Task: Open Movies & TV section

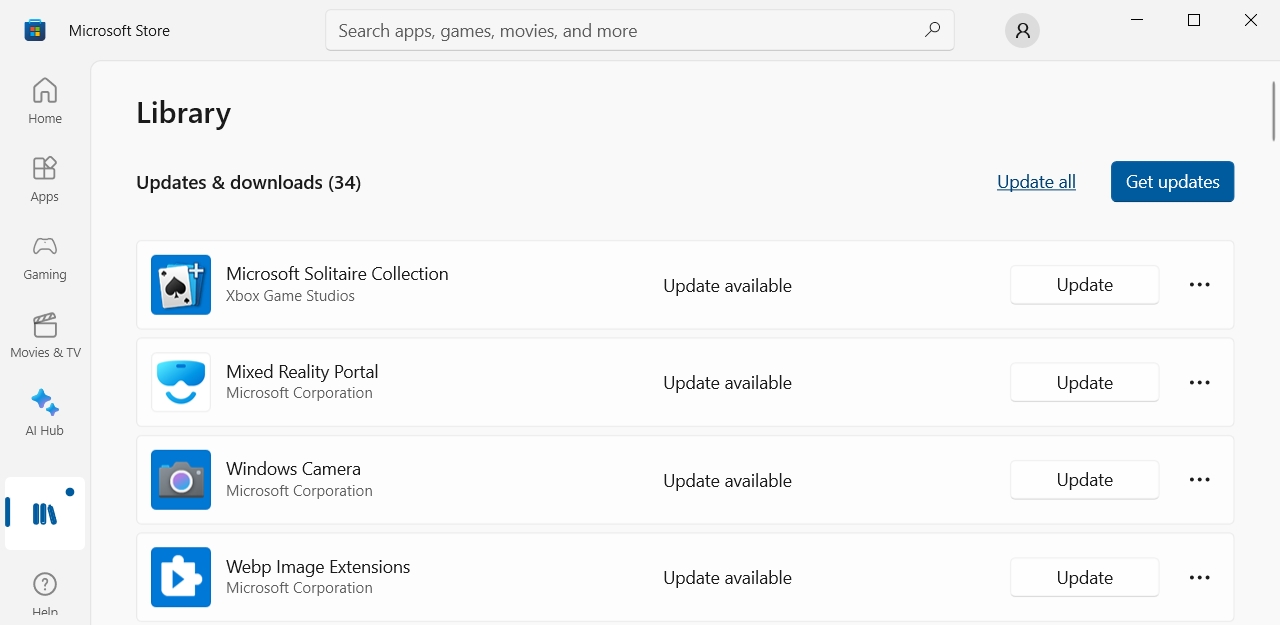Action: tap(45, 336)
